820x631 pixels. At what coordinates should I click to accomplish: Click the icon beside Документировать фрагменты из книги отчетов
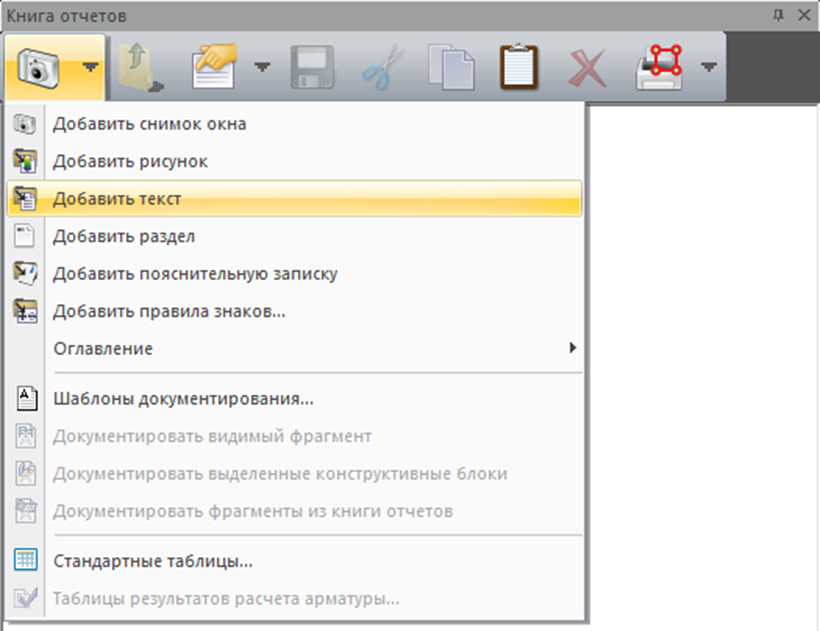point(26,511)
